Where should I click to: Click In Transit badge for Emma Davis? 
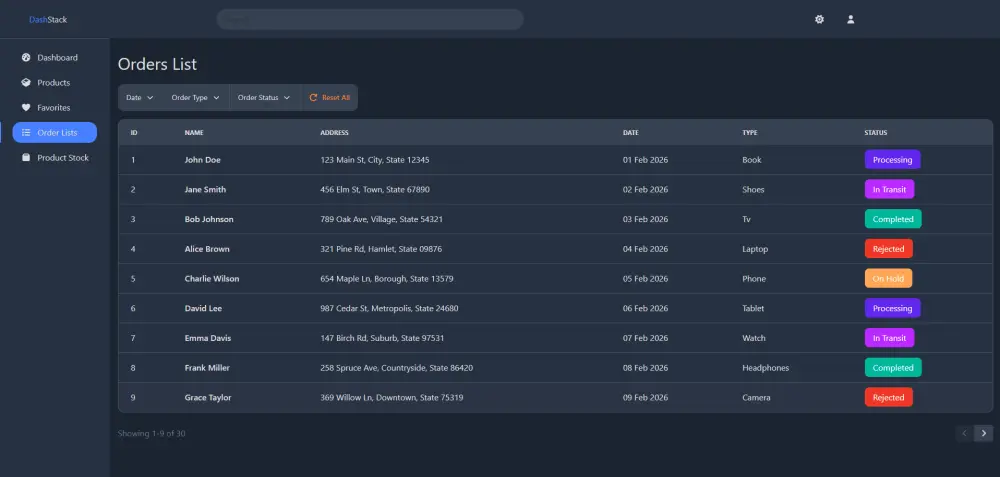pos(889,338)
